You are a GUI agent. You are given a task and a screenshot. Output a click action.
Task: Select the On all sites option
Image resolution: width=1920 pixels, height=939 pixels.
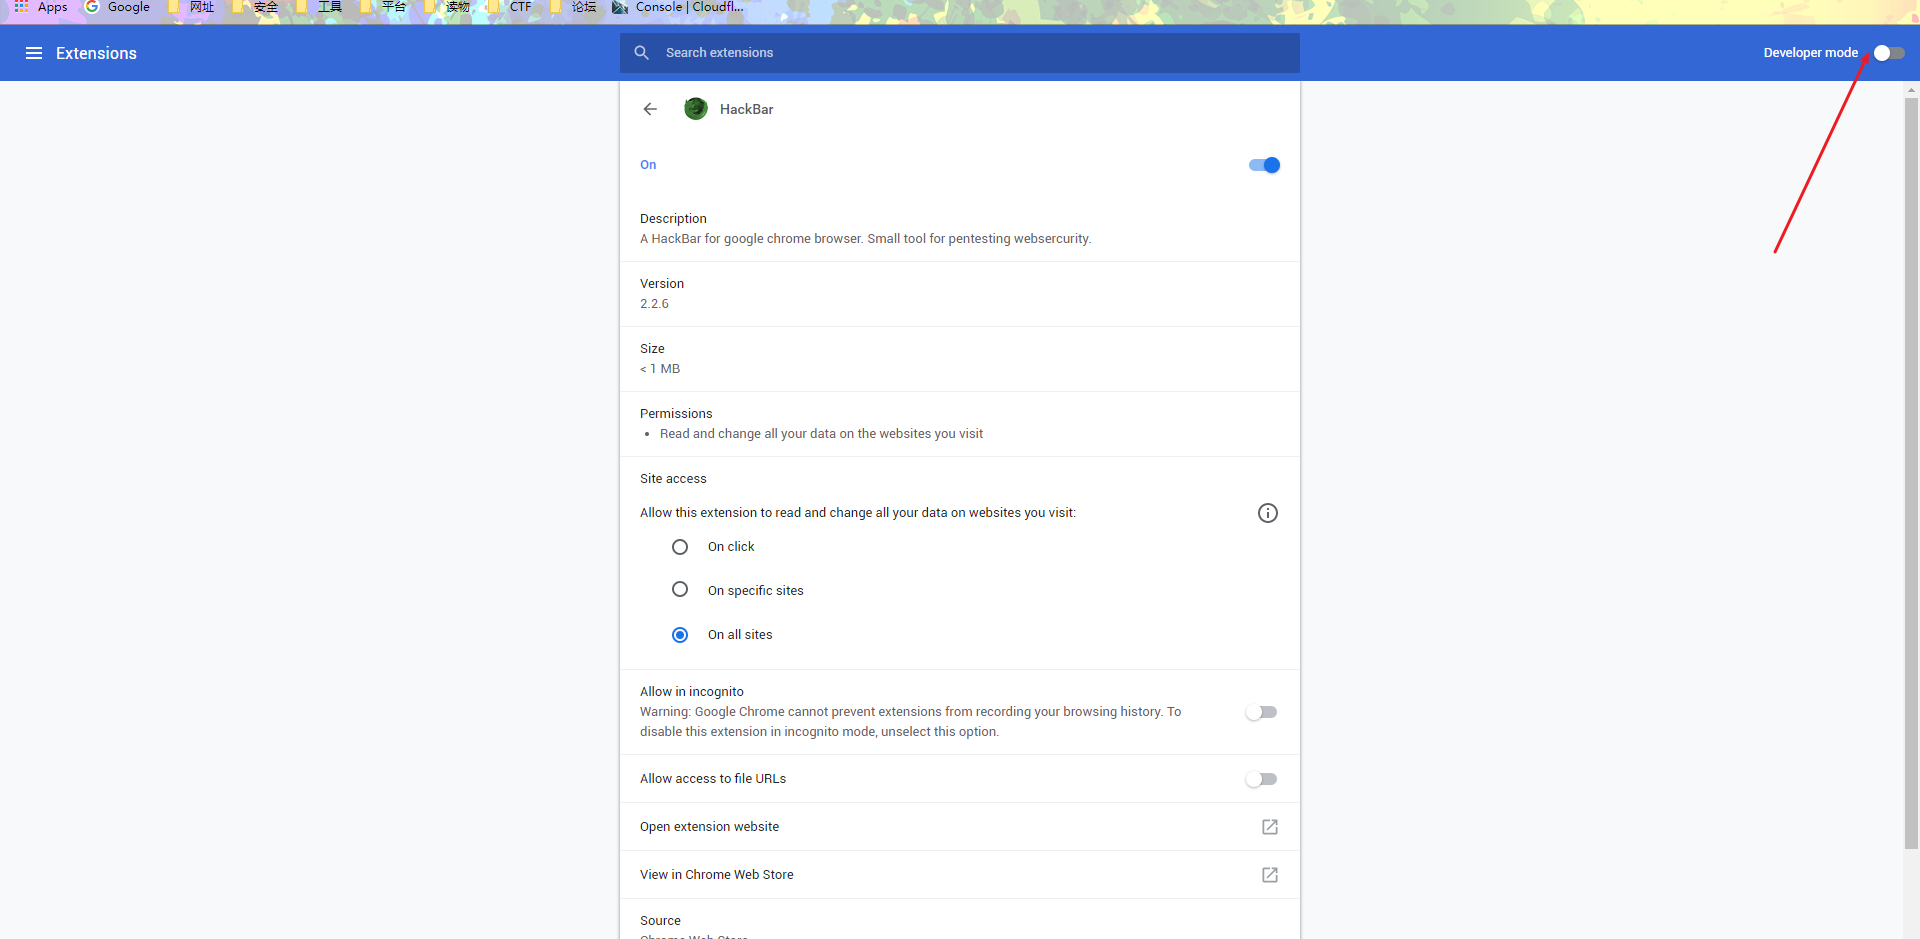[680, 635]
